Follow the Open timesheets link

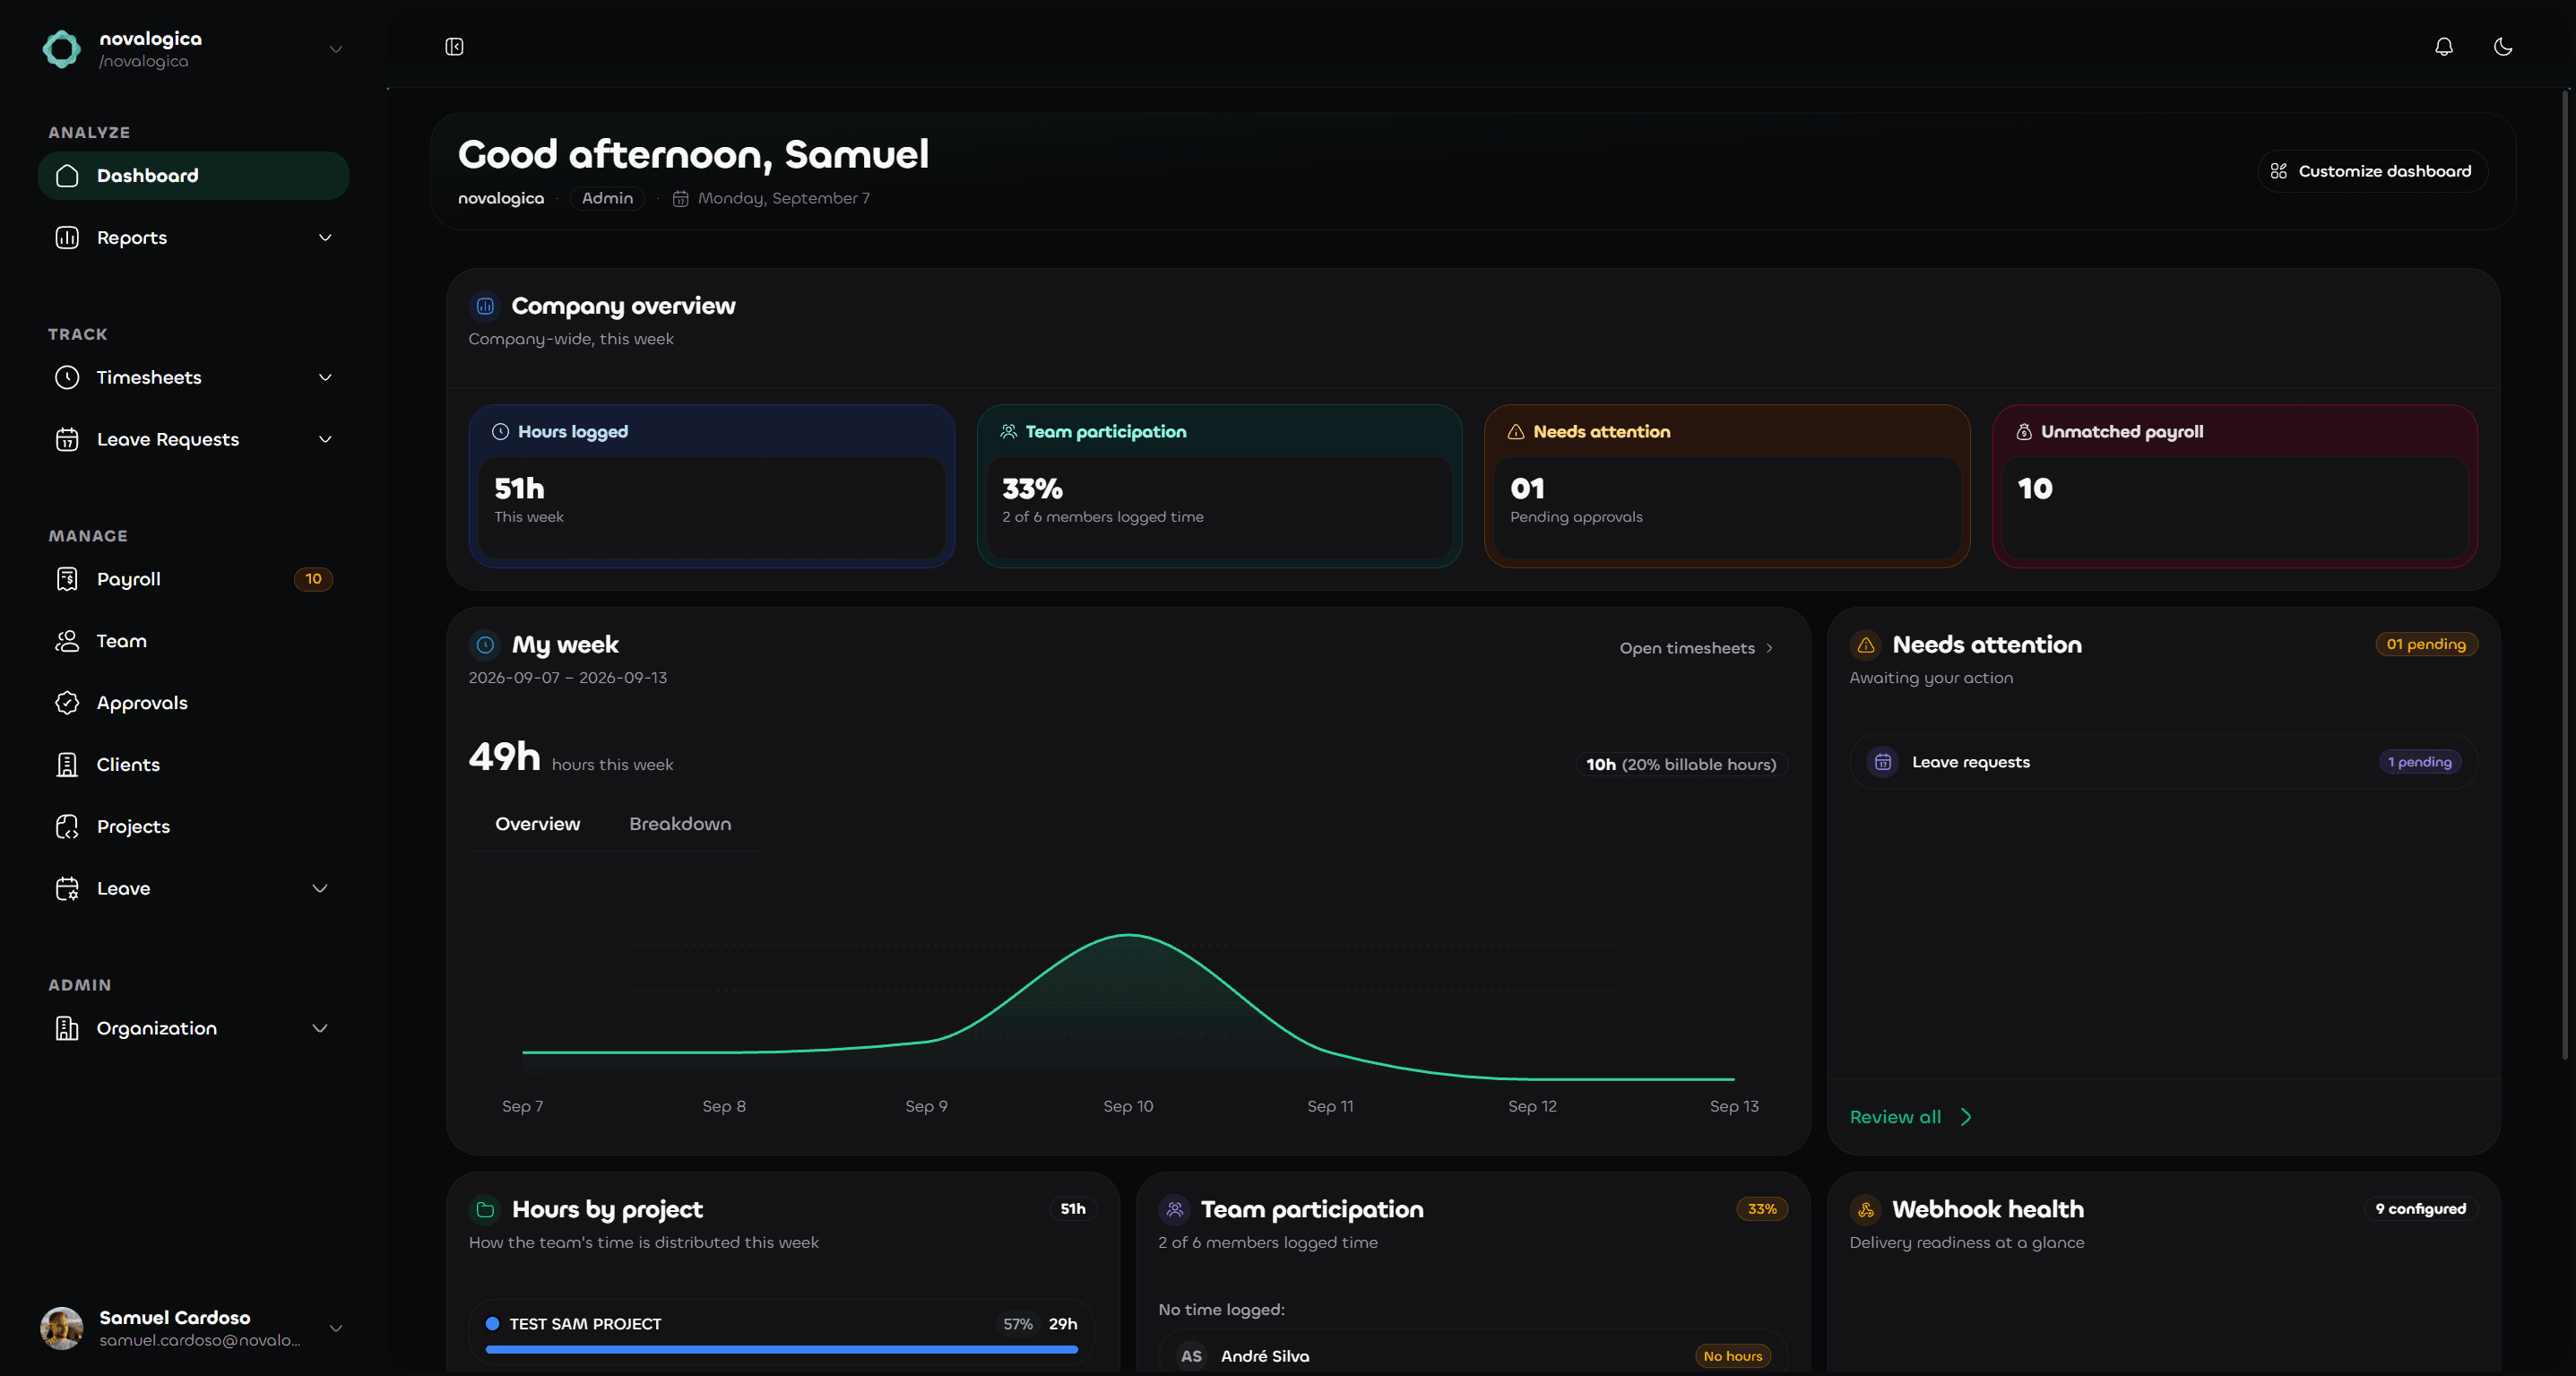1696,649
